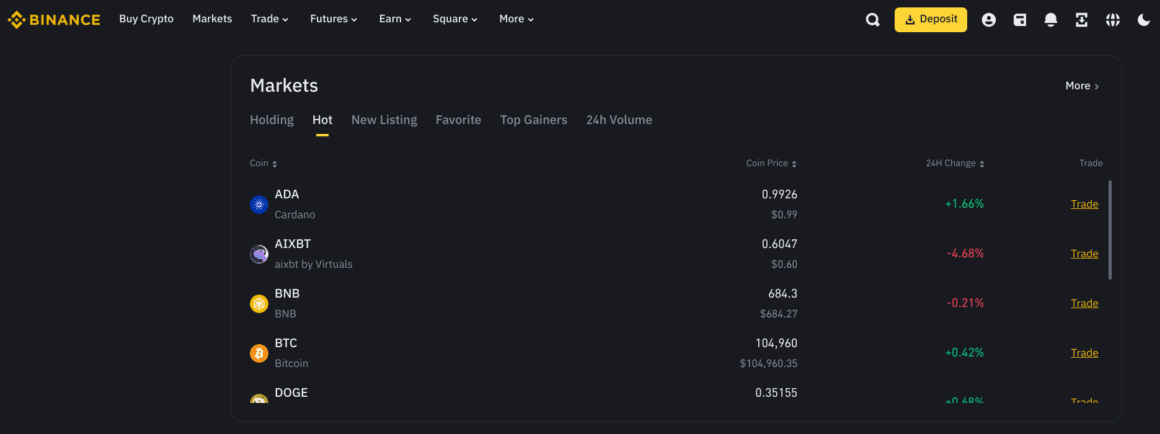
Task: Open the search magnifier icon
Action: point(873,20)
